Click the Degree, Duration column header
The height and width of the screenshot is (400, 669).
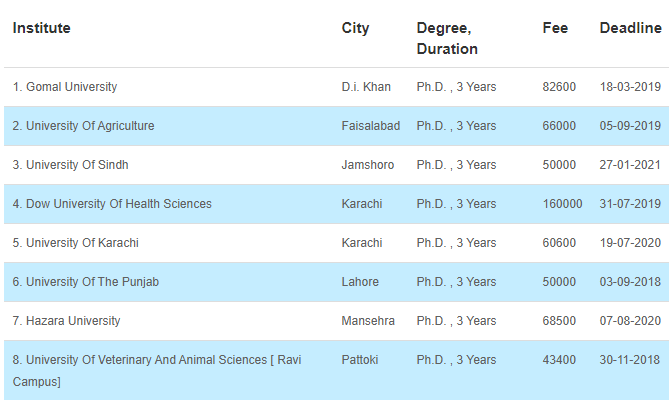point(447,38)
